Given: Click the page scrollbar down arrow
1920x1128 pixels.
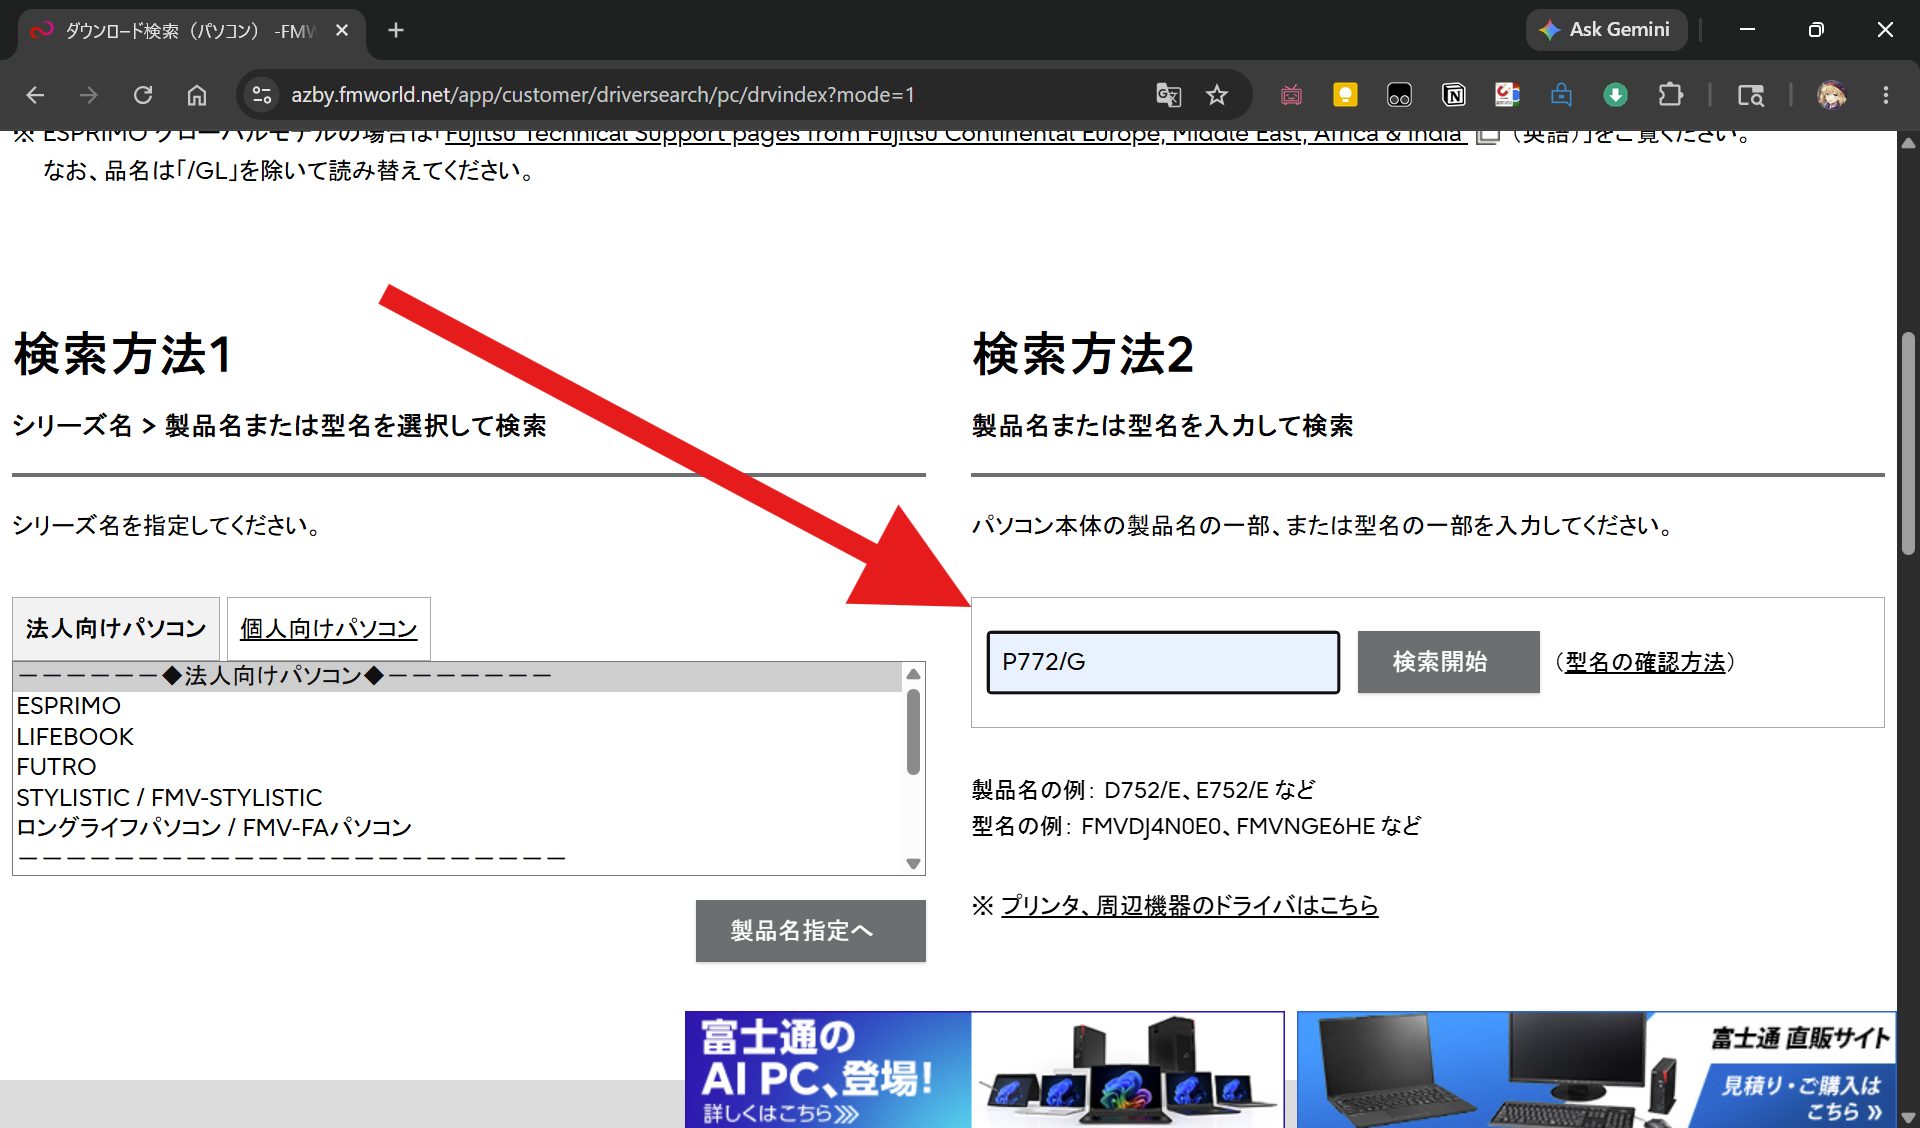Looking at the screenshot, I should point(1908,1118).
